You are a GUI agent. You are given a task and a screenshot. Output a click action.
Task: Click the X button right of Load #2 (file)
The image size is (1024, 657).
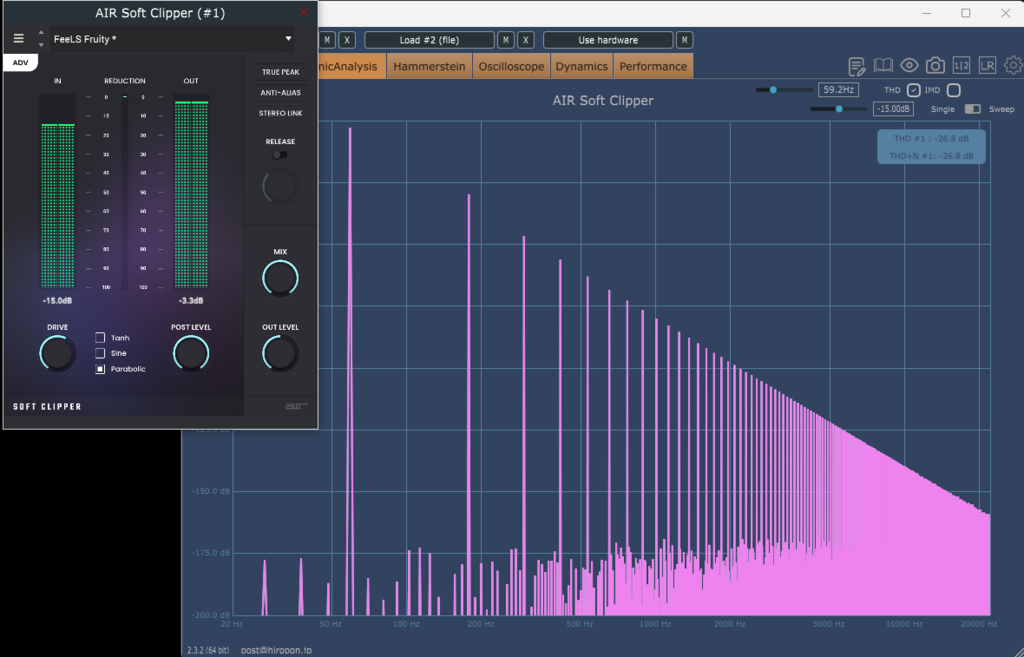[x=526, y=40]
